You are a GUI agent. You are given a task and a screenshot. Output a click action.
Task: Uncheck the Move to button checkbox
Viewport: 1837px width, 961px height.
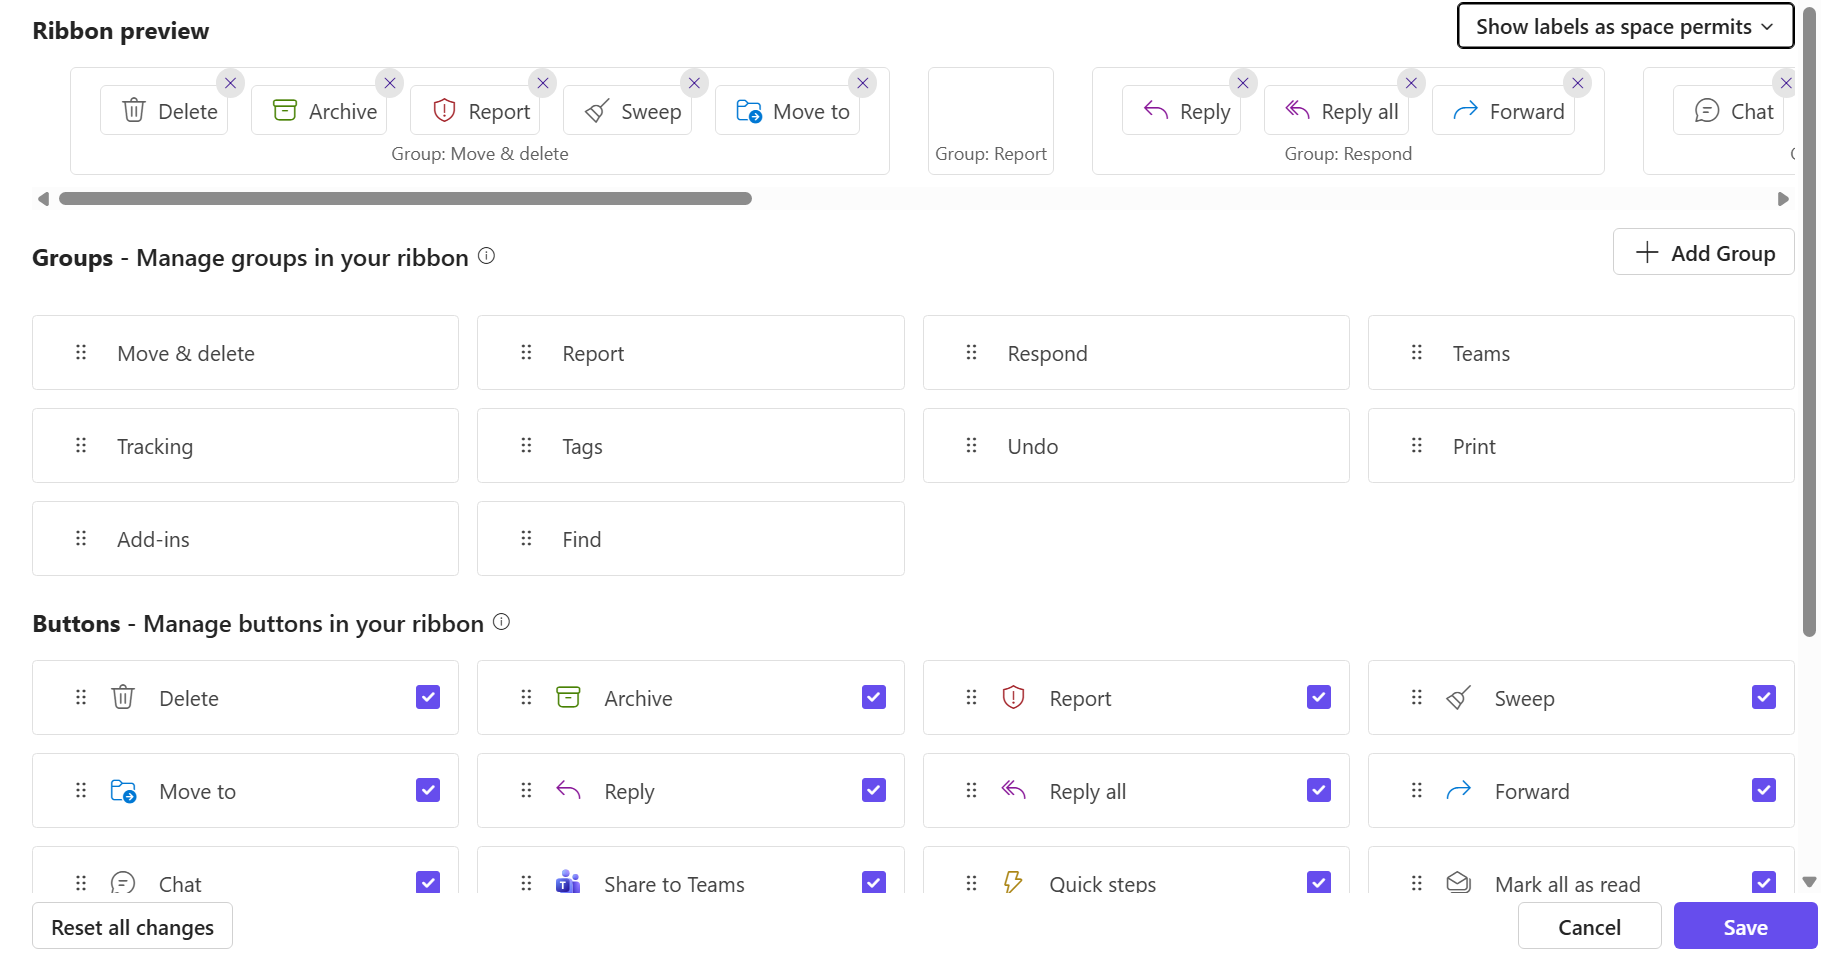[x=428, y=790]
